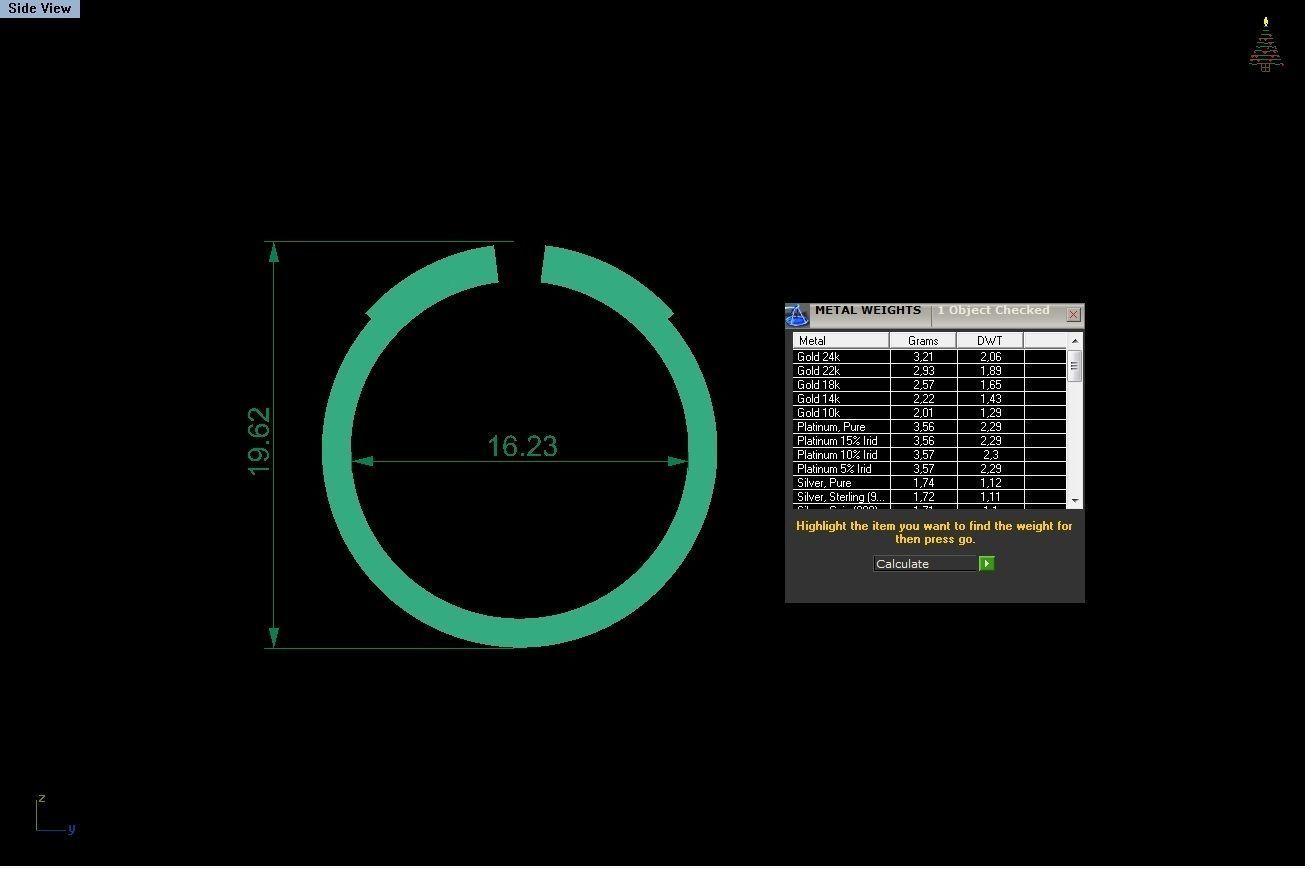Select the Platinum 5% Irid row
Image resolution: width=1310 pixels, height=870 pixels.
pyautogui.click(x=930, y=469)
